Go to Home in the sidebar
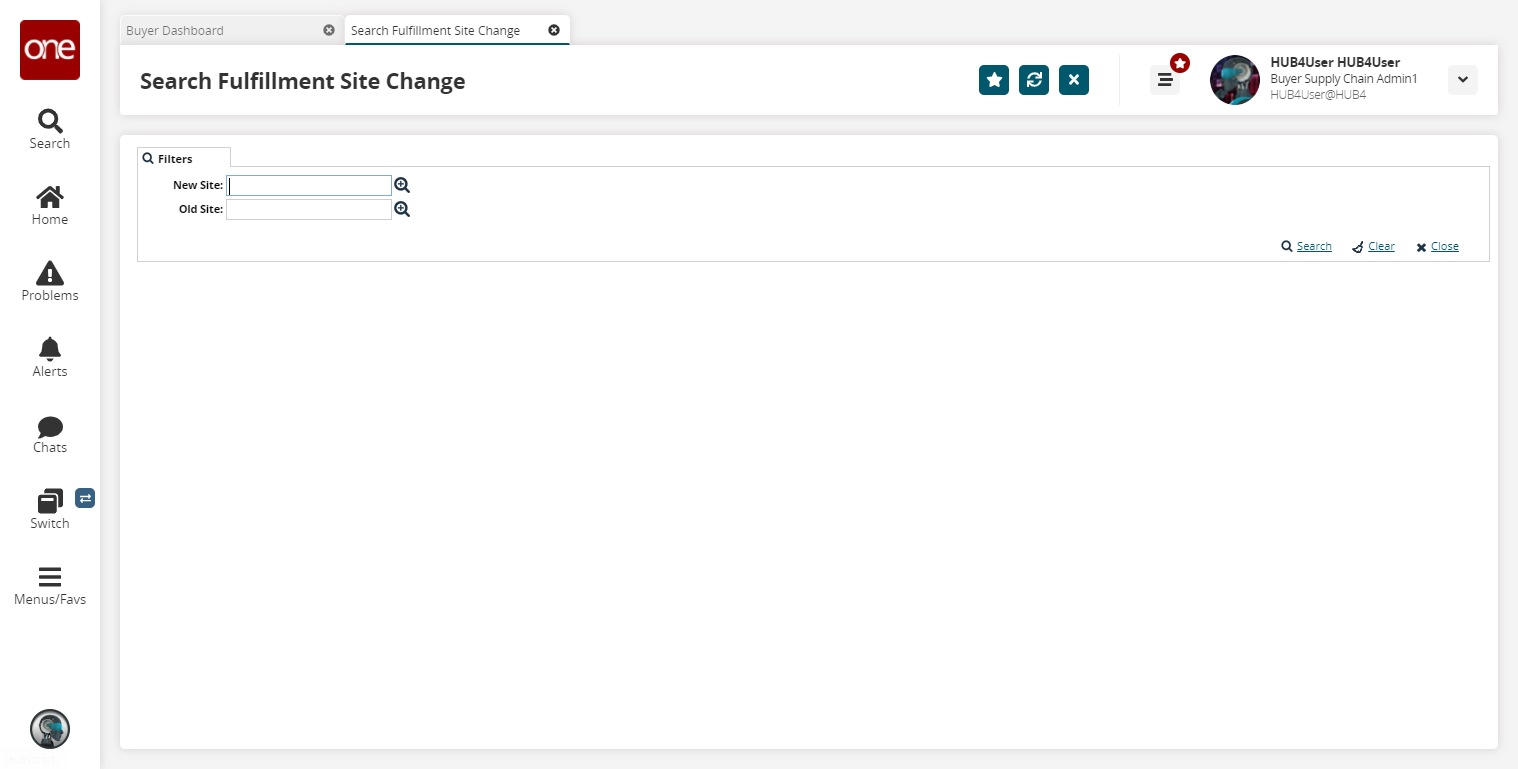Screen dimensions: 1518x769 pyautogui.click(x=50, y=205)
